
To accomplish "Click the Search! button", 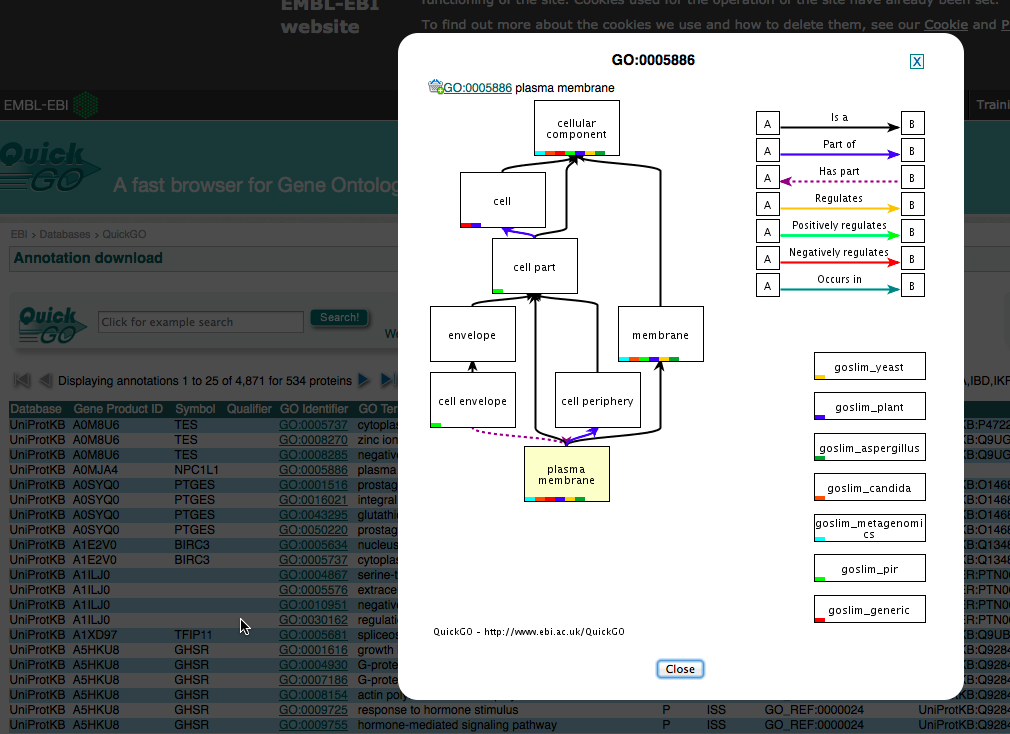I will click(339, 317).
